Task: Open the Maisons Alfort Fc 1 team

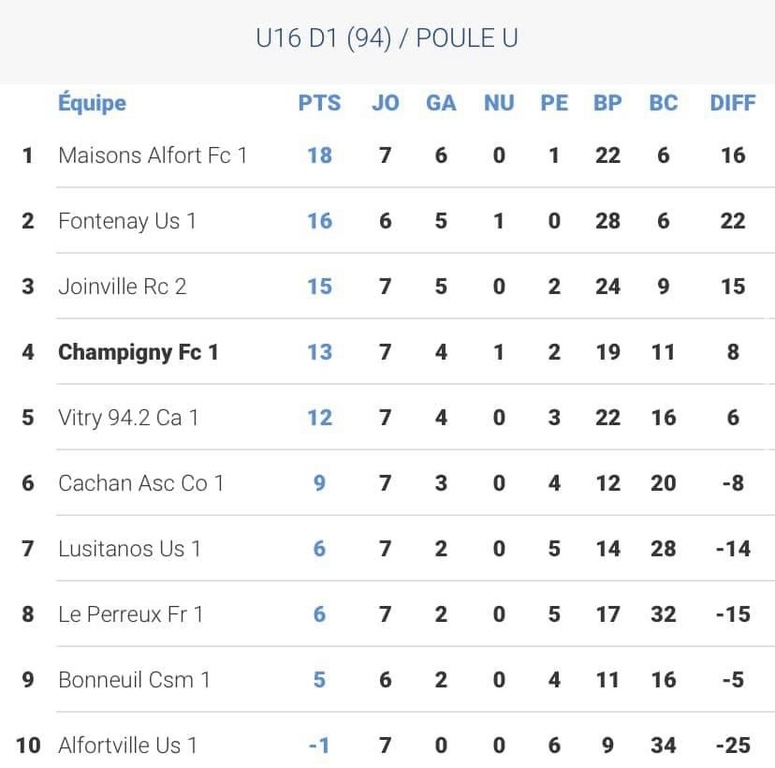Action: click(x=152, y=155)
